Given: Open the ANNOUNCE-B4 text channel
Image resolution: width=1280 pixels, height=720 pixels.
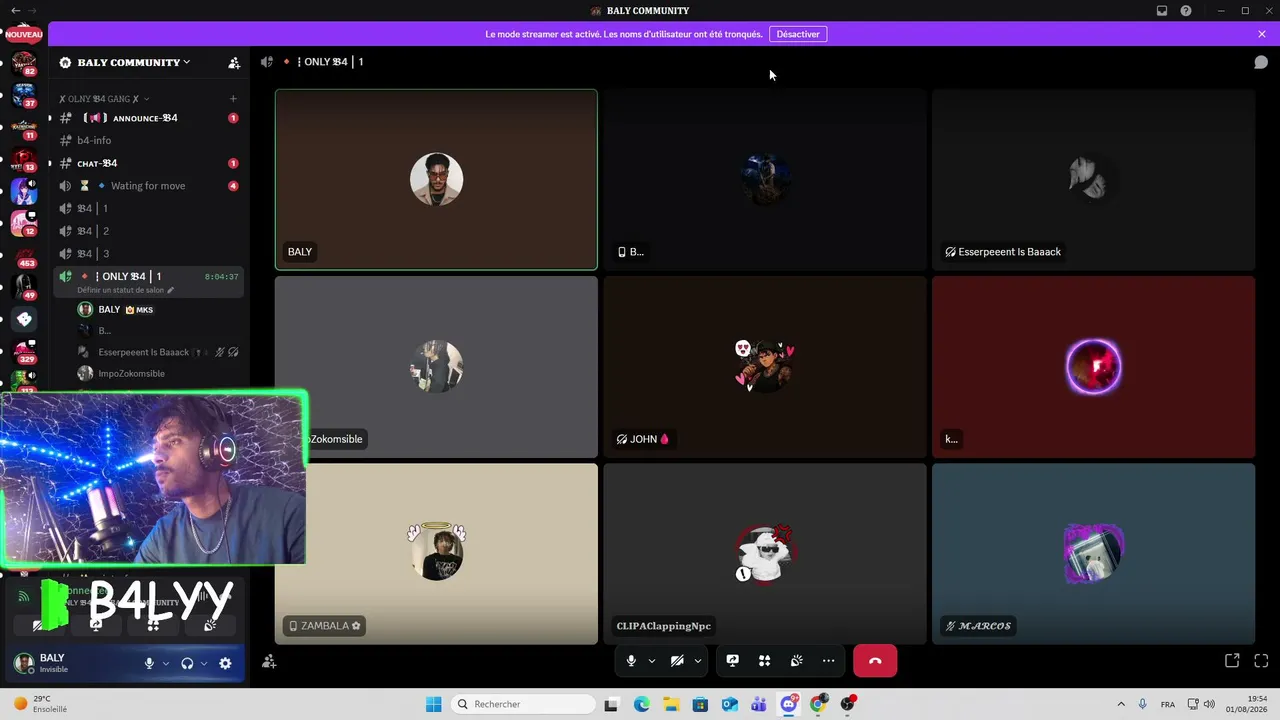Looking at the screenshot, I should [148, 118].
